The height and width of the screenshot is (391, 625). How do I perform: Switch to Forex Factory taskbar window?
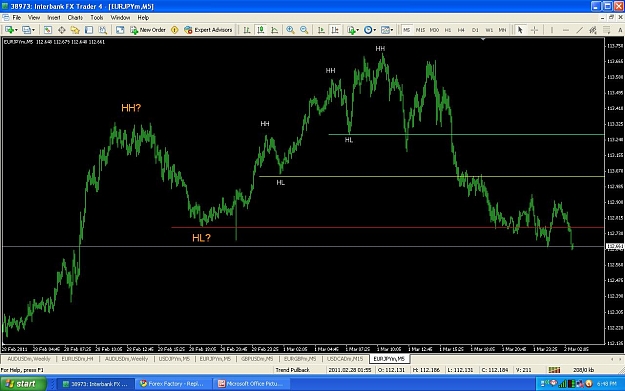[173, 384]
